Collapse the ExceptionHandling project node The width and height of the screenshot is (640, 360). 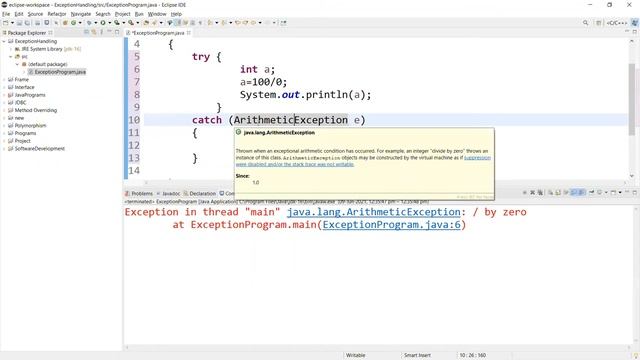coord(4,41)
